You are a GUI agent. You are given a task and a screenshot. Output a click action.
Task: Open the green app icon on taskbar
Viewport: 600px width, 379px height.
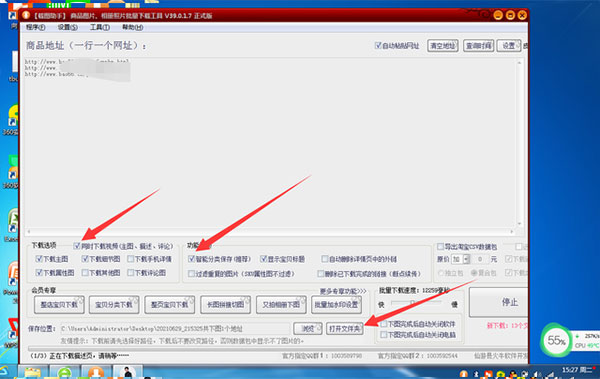point(65,372)
